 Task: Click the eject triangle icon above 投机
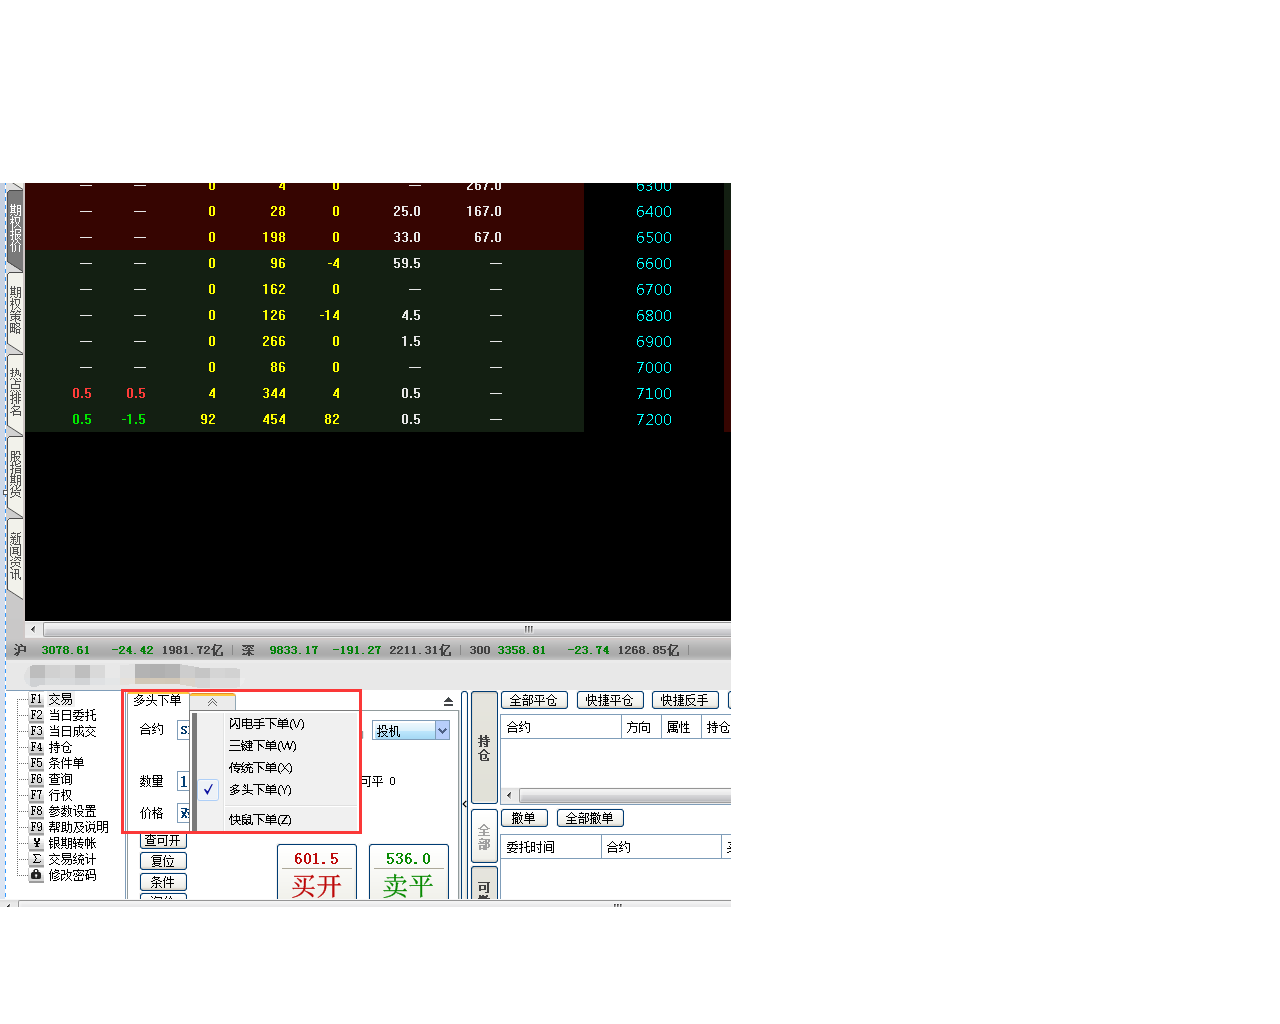[x=448, y=701]
